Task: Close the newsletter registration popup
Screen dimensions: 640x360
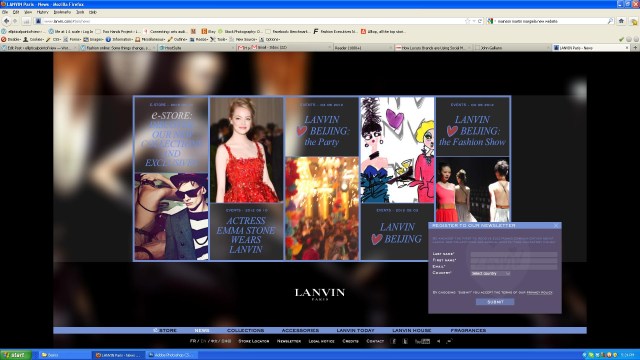Action: (556, 226)
